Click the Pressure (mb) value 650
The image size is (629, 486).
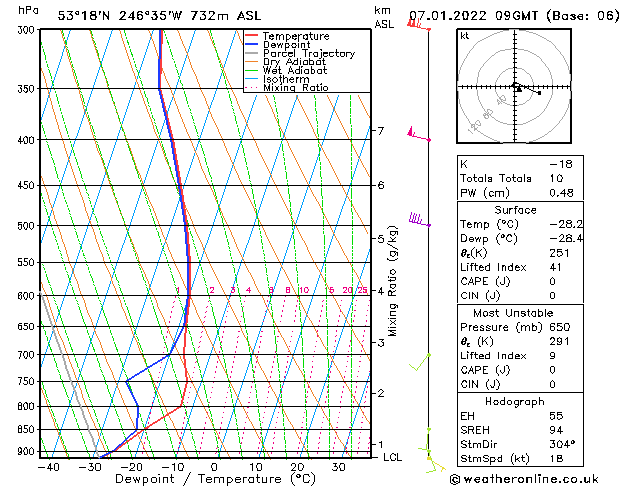[560, 327]
